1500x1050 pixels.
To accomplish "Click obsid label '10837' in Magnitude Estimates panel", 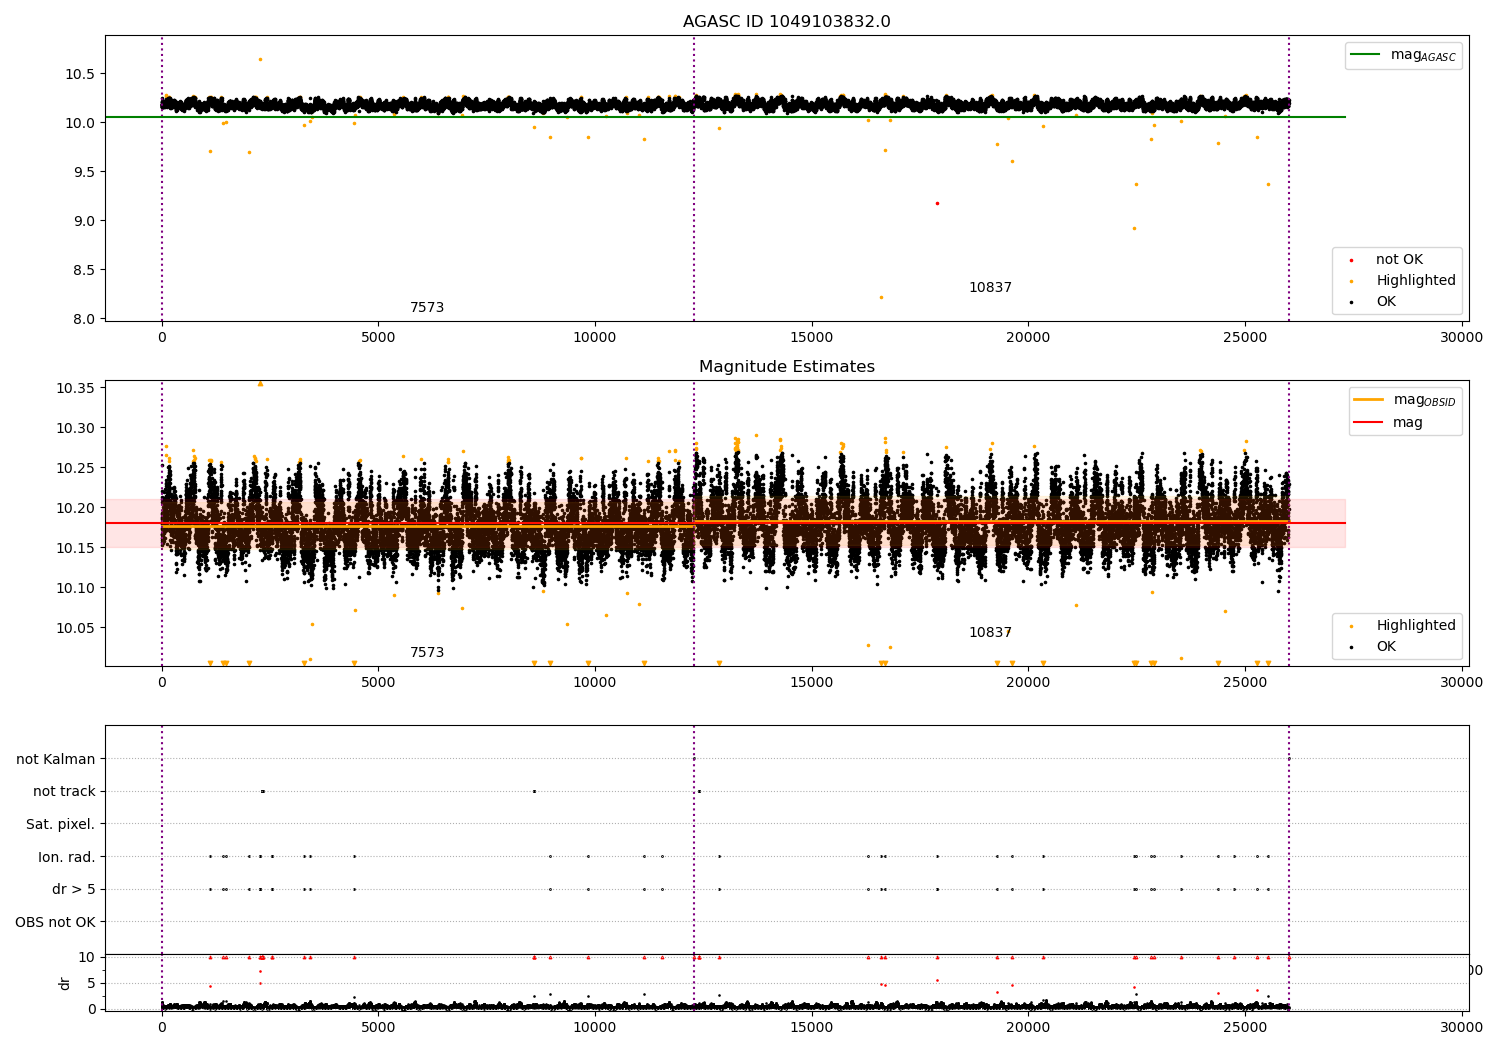I will point(990,633).
